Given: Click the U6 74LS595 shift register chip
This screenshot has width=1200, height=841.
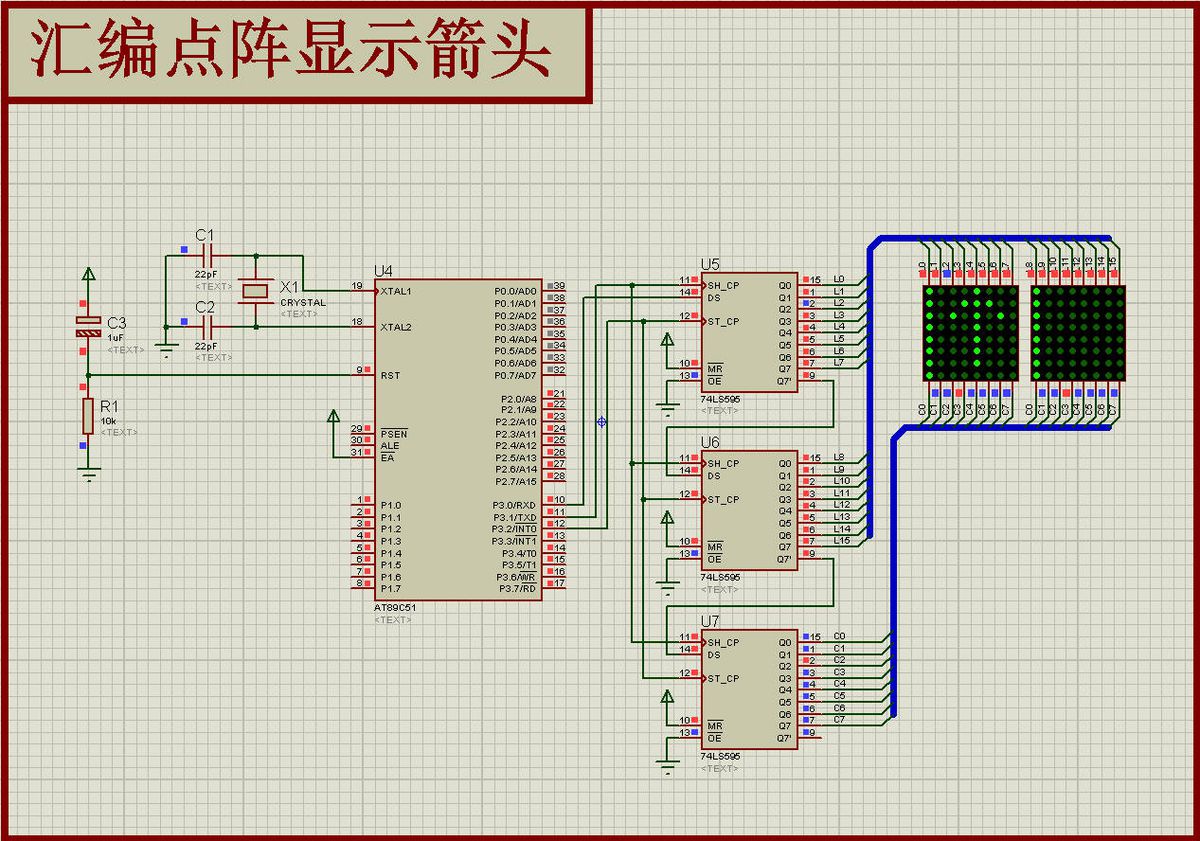Looking at the screenshot, I should [x=751, y=510].
